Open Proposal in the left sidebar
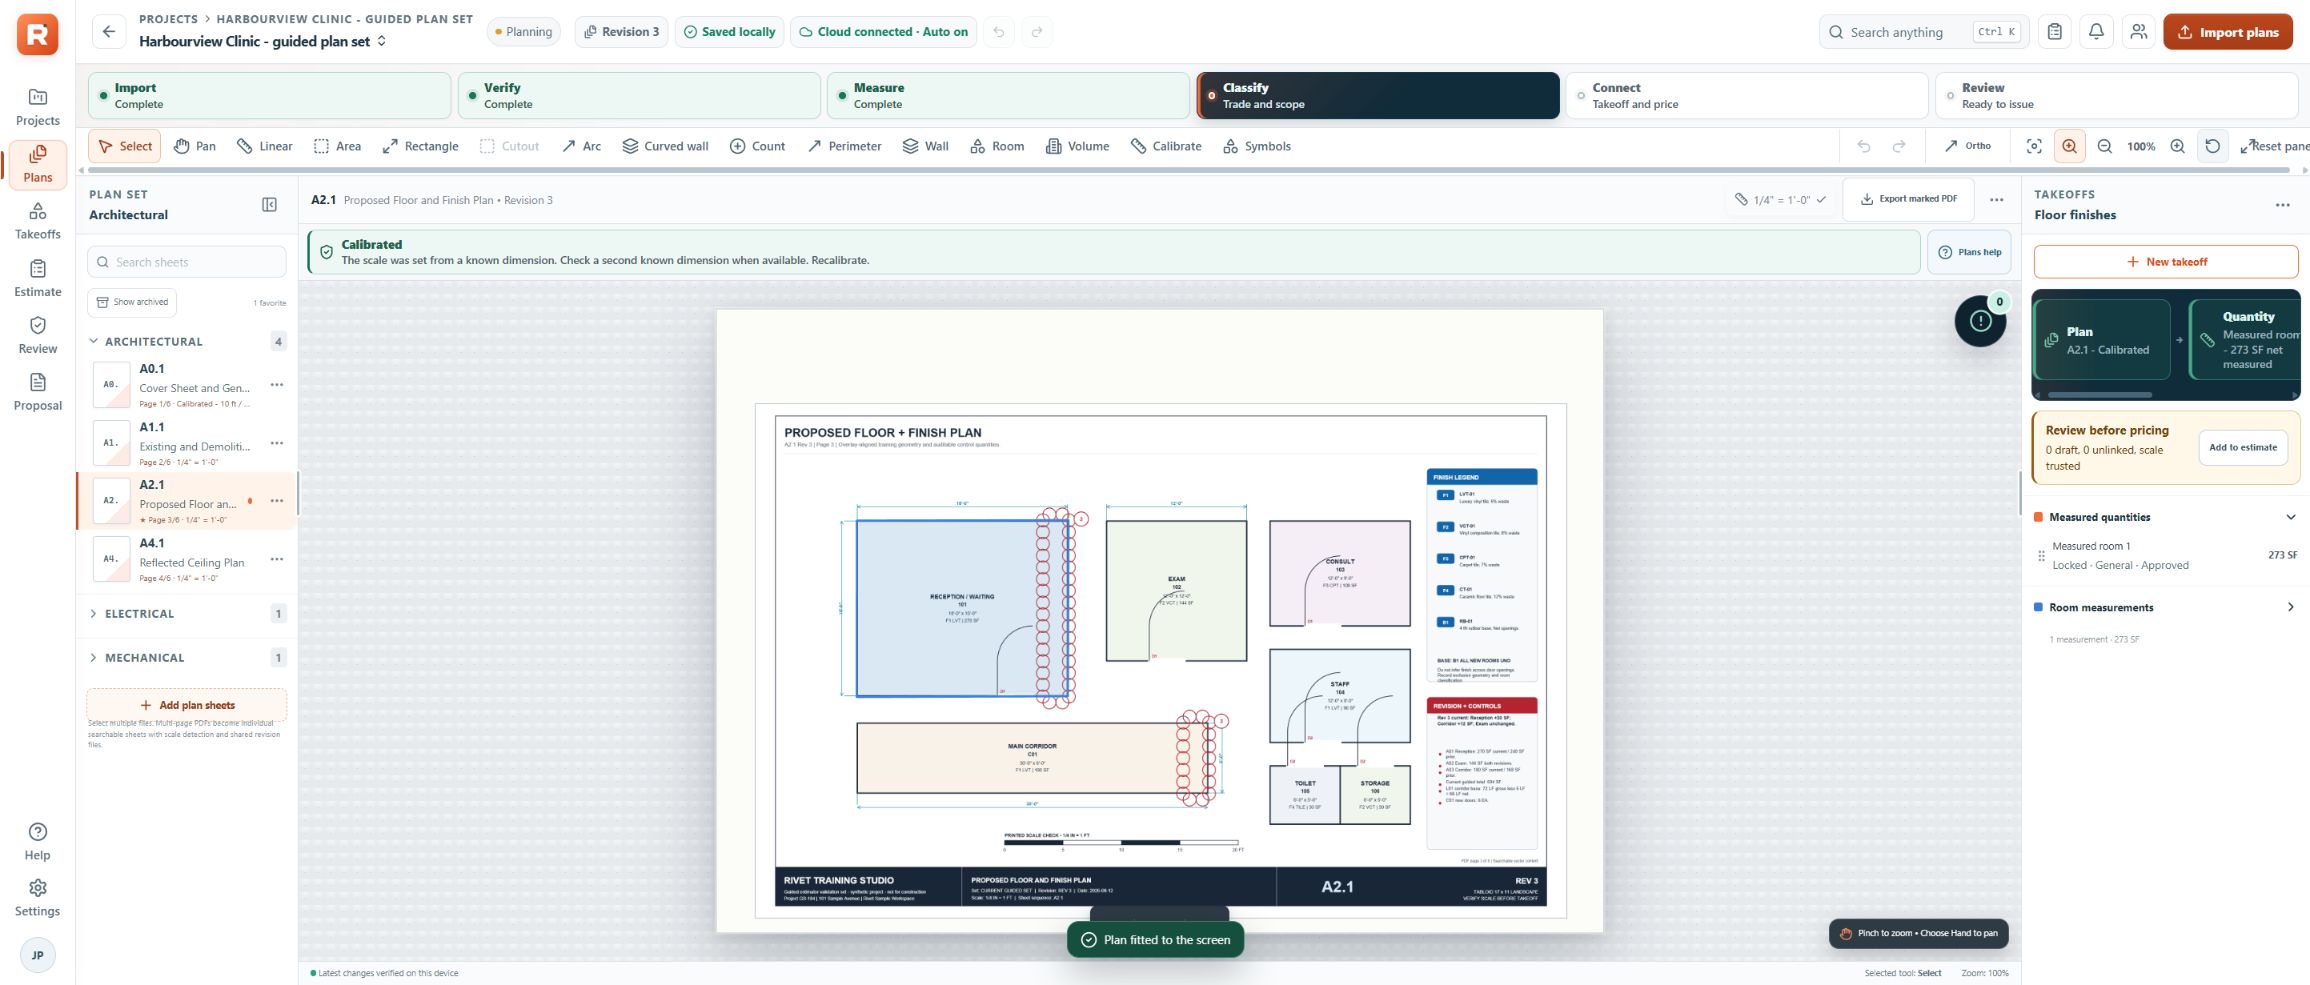This screenshot has height=985, width=2310. pos(38,393)
